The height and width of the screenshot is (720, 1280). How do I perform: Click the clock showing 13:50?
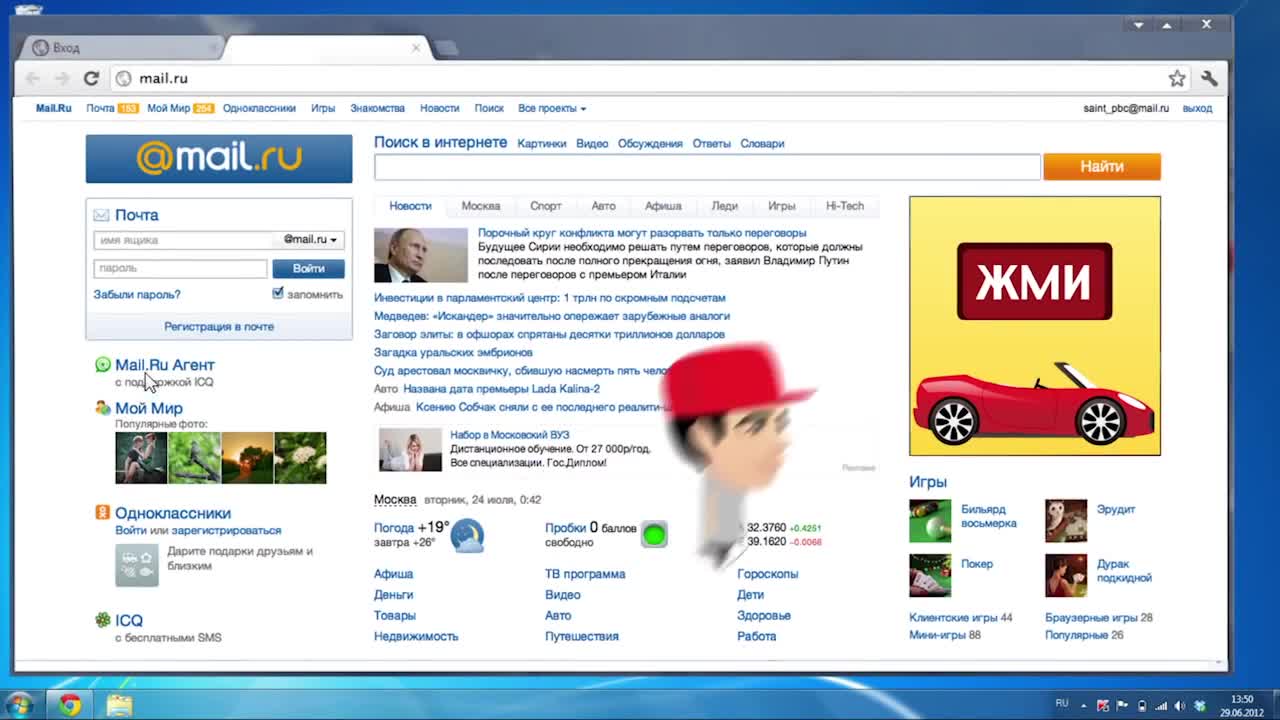[1241, 700]
